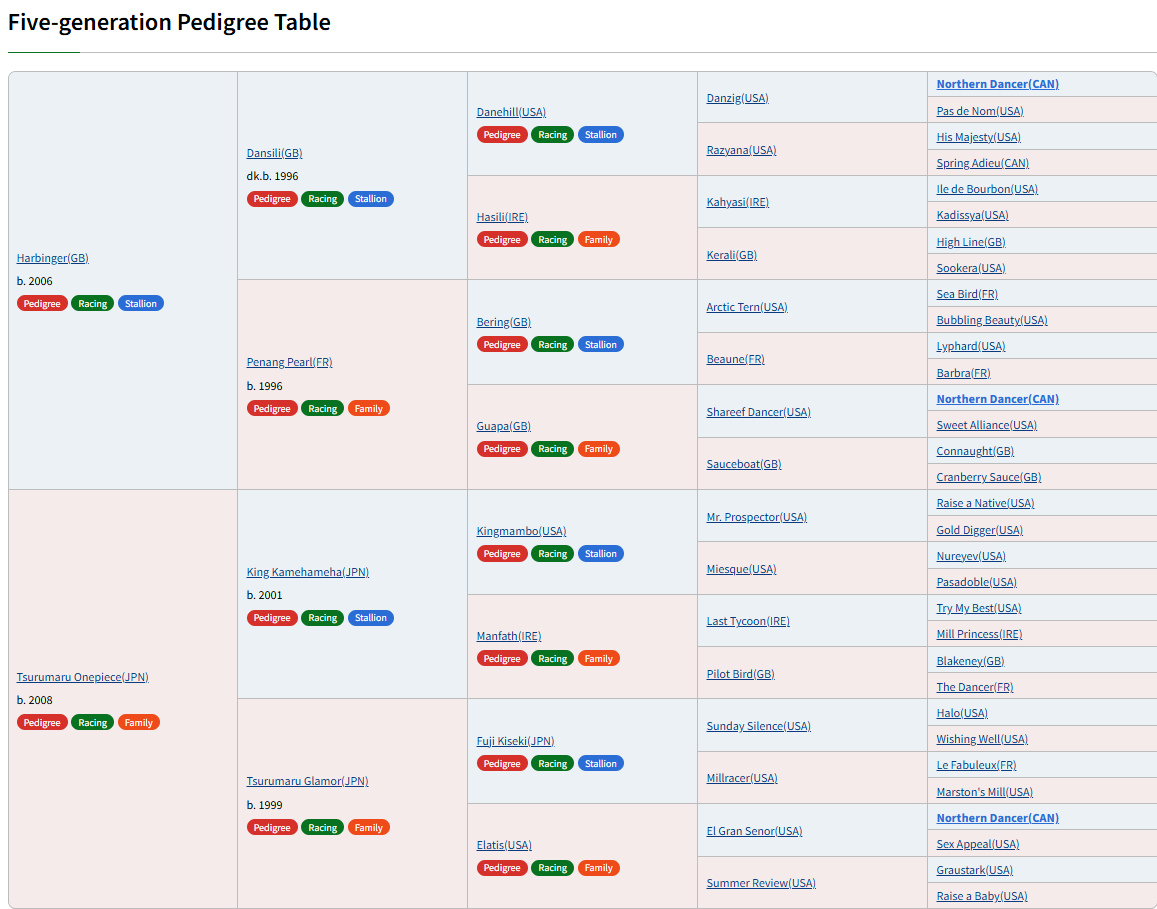Screen dimensions: 1157x909
Task: Click Danehill's Stallion badge
Action: [x=601, y=134]
